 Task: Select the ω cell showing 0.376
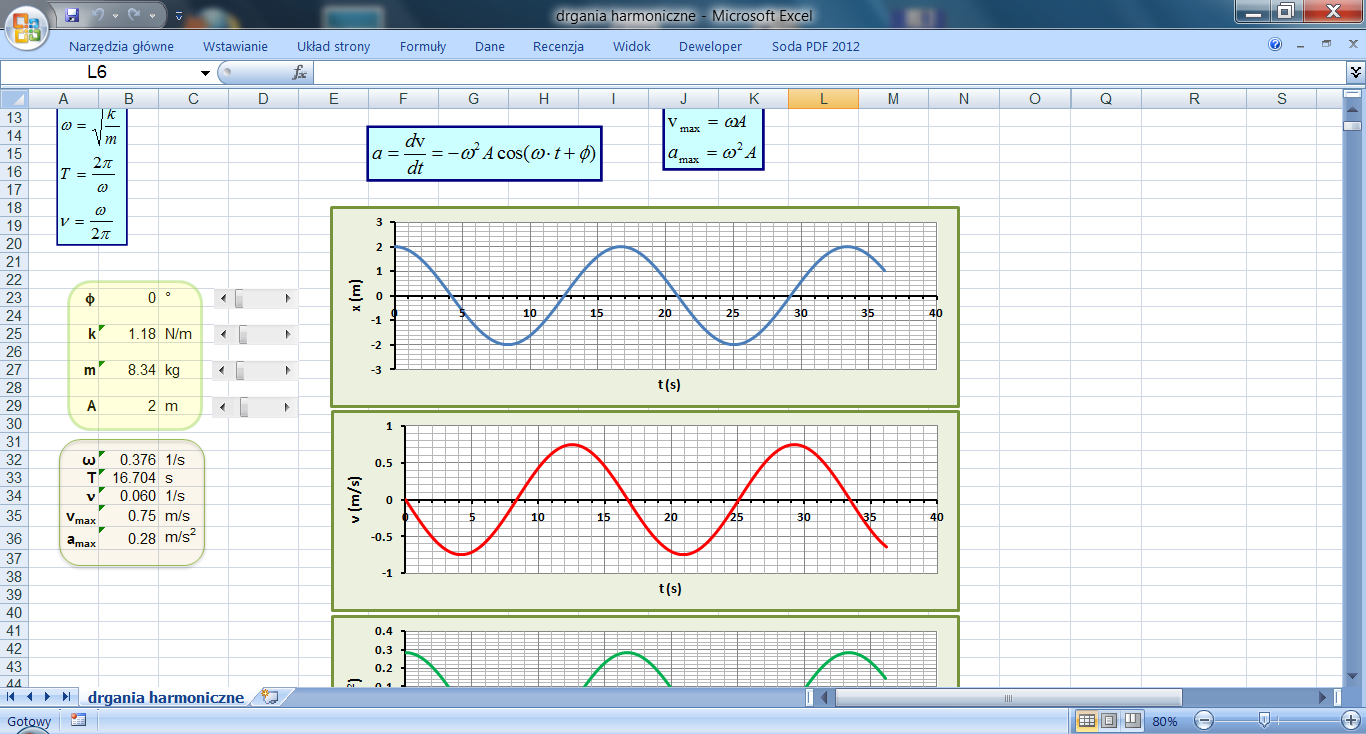(128, 460)
